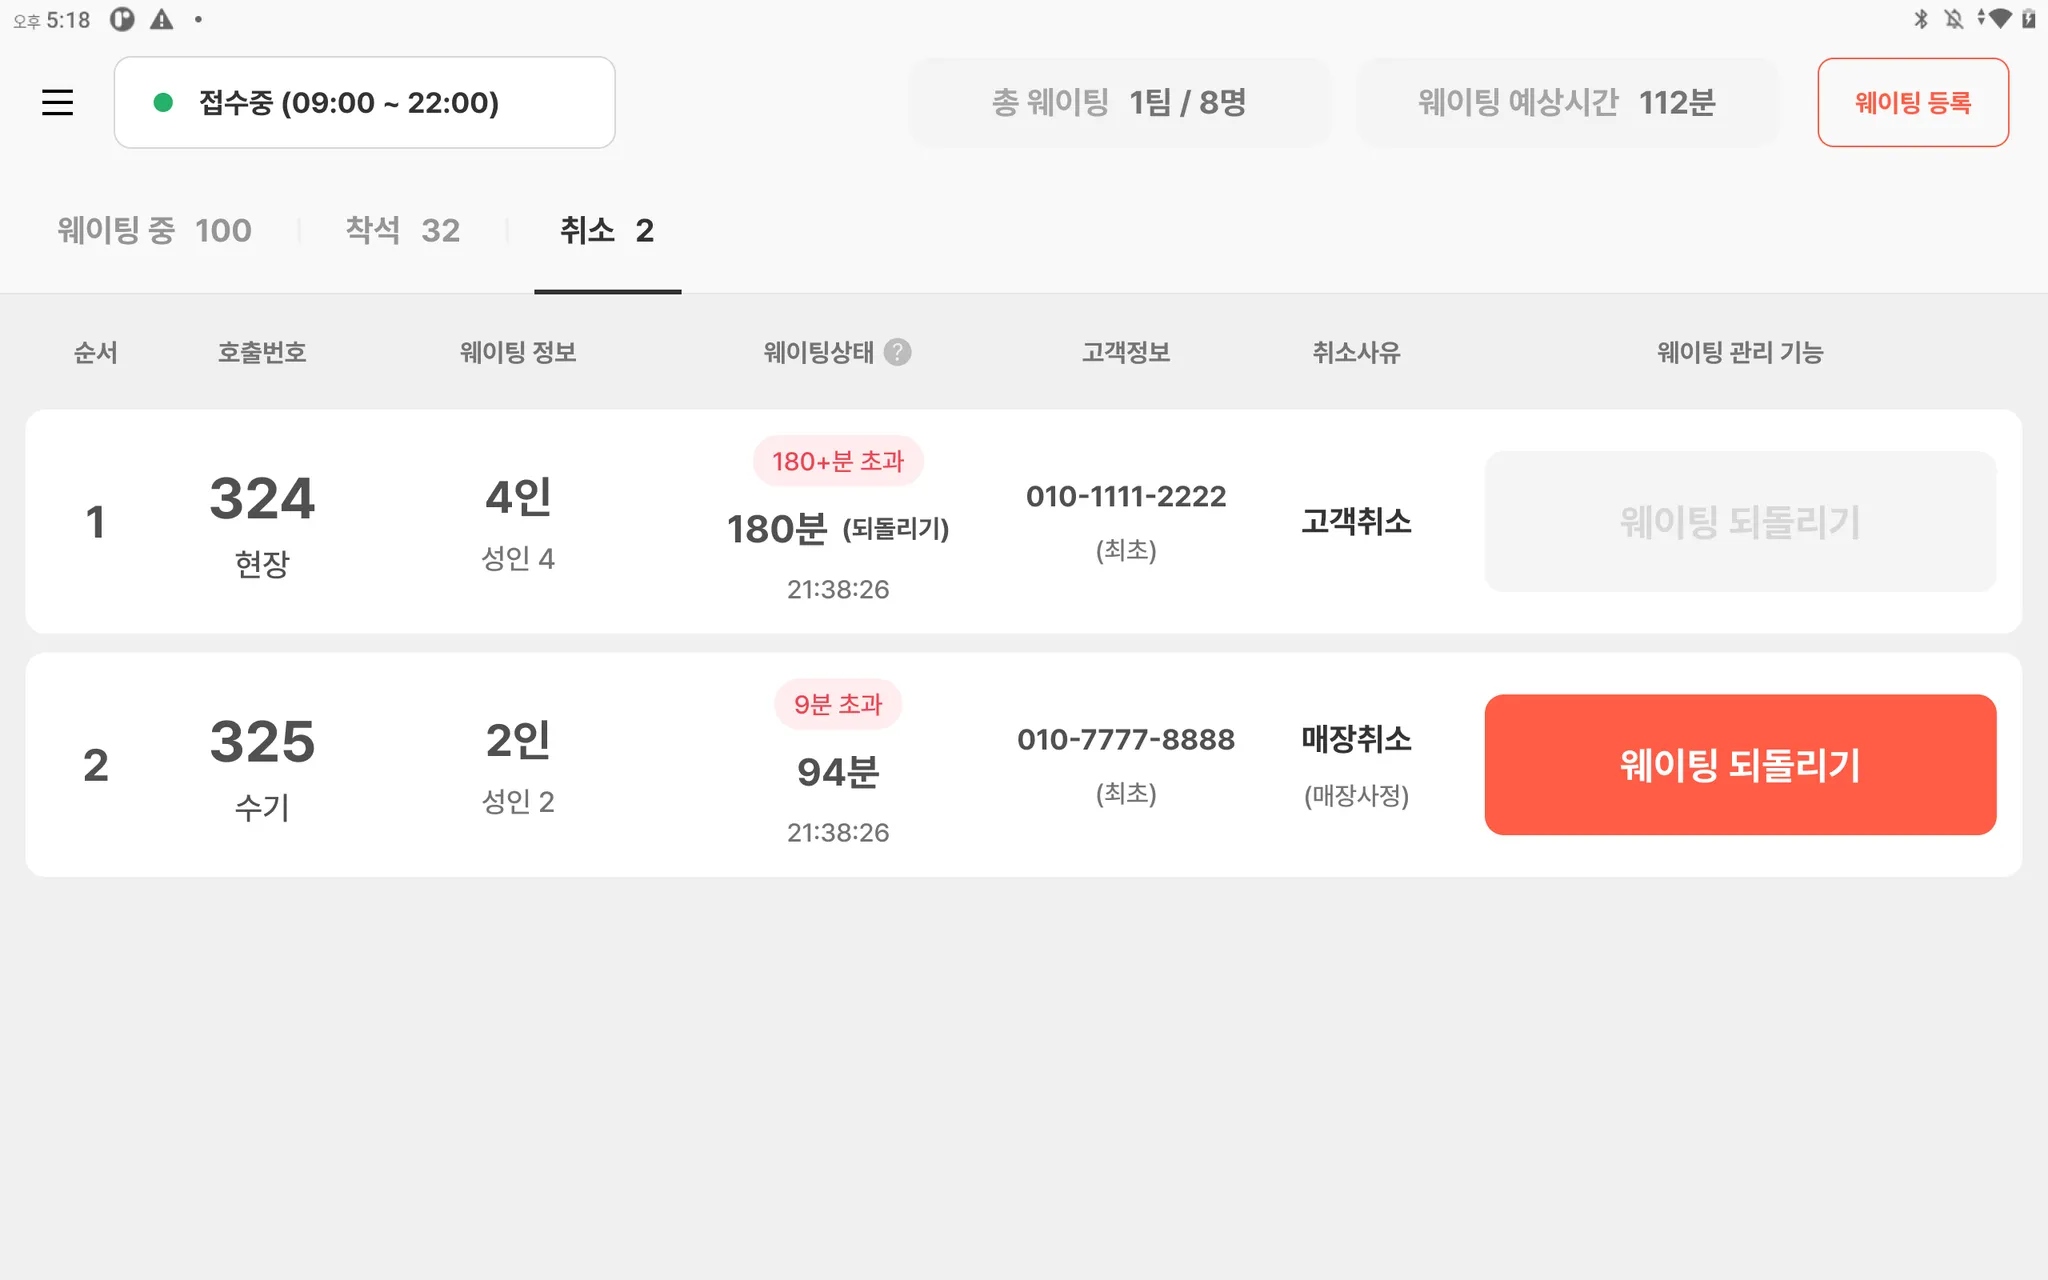Viewport: 2048px width, 1280px height.
Task: Tap the muted notification bell icon
Action: click(1953, 19)
